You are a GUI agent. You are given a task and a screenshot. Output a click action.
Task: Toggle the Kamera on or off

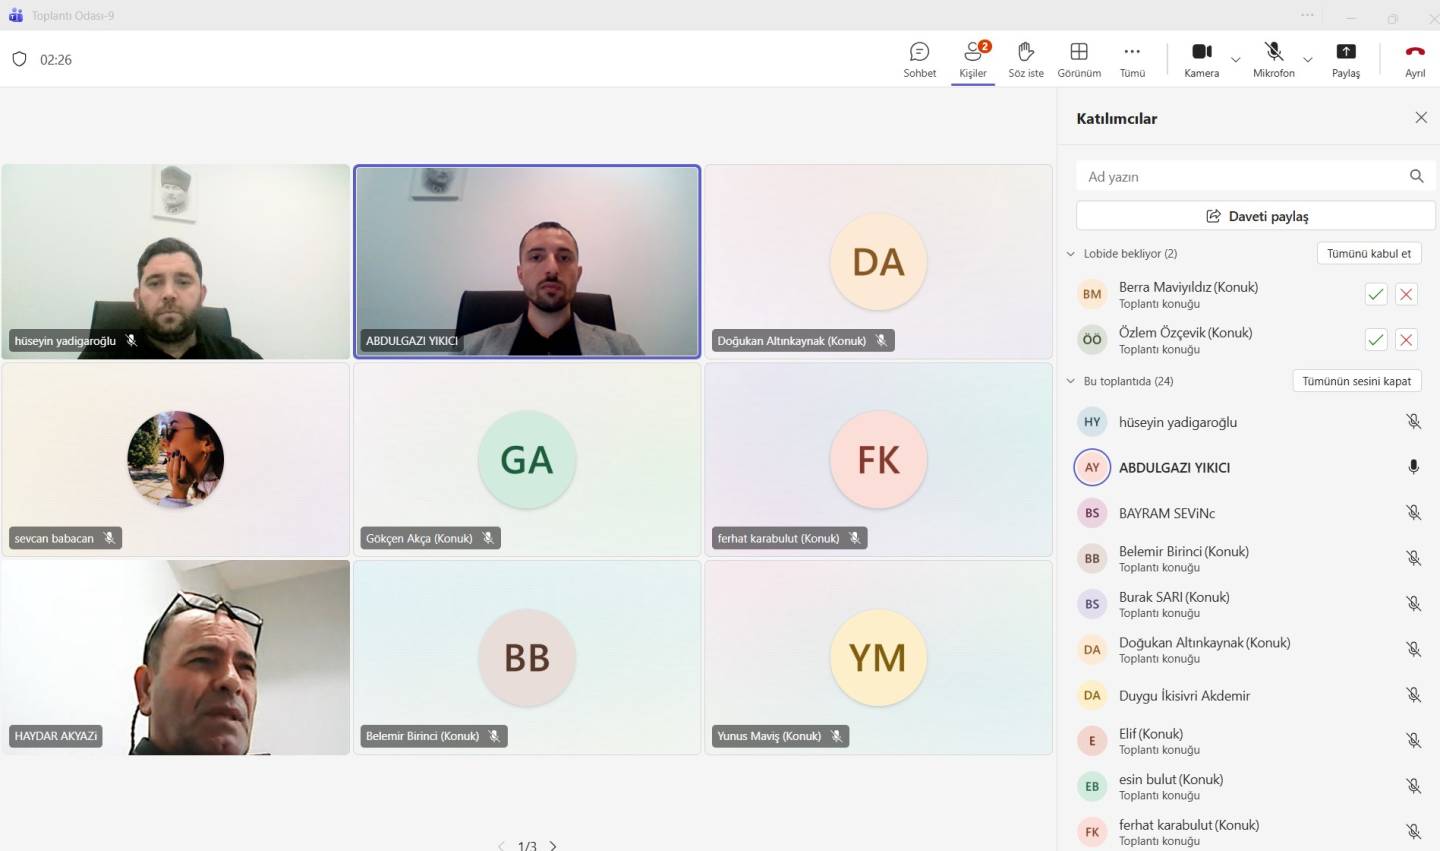1201,59
